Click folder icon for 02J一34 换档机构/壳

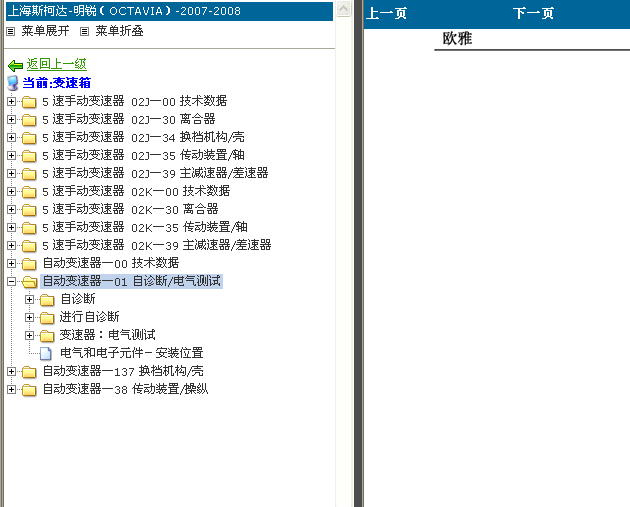point(29,138)
